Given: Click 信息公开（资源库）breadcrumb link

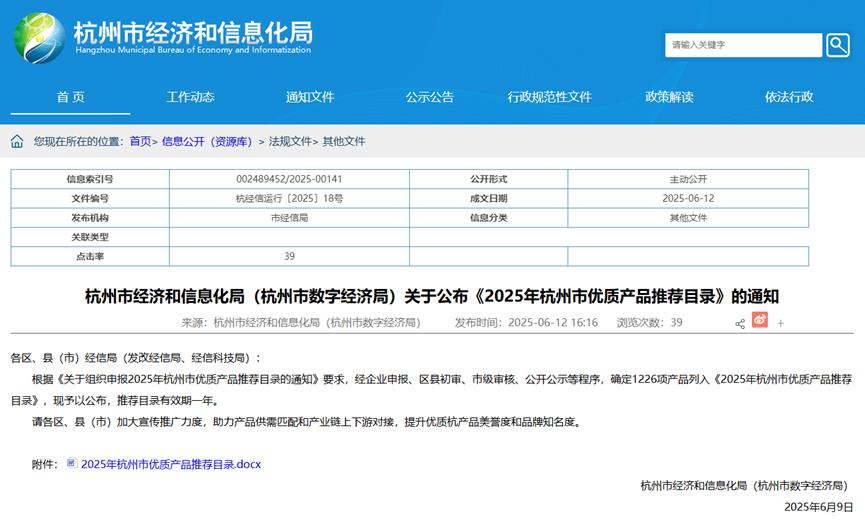Looking at the screenshot, I should [207, 142].
